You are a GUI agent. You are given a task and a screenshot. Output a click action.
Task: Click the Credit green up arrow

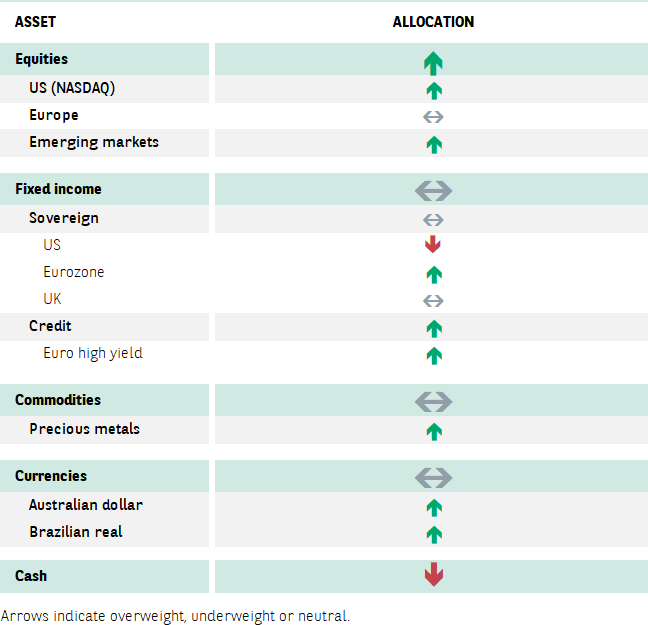point(434,329)
